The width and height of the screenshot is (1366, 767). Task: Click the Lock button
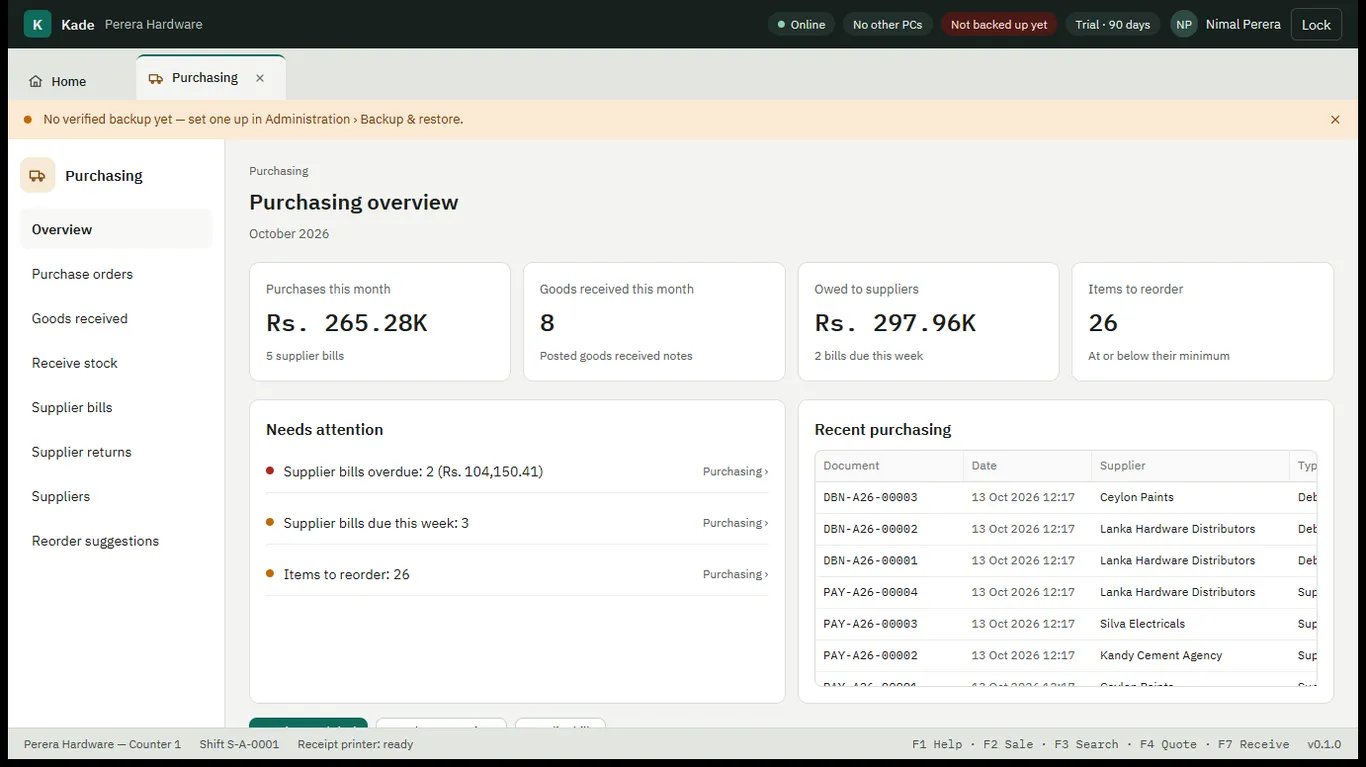pyautogui.click(x=1316, y=25)
